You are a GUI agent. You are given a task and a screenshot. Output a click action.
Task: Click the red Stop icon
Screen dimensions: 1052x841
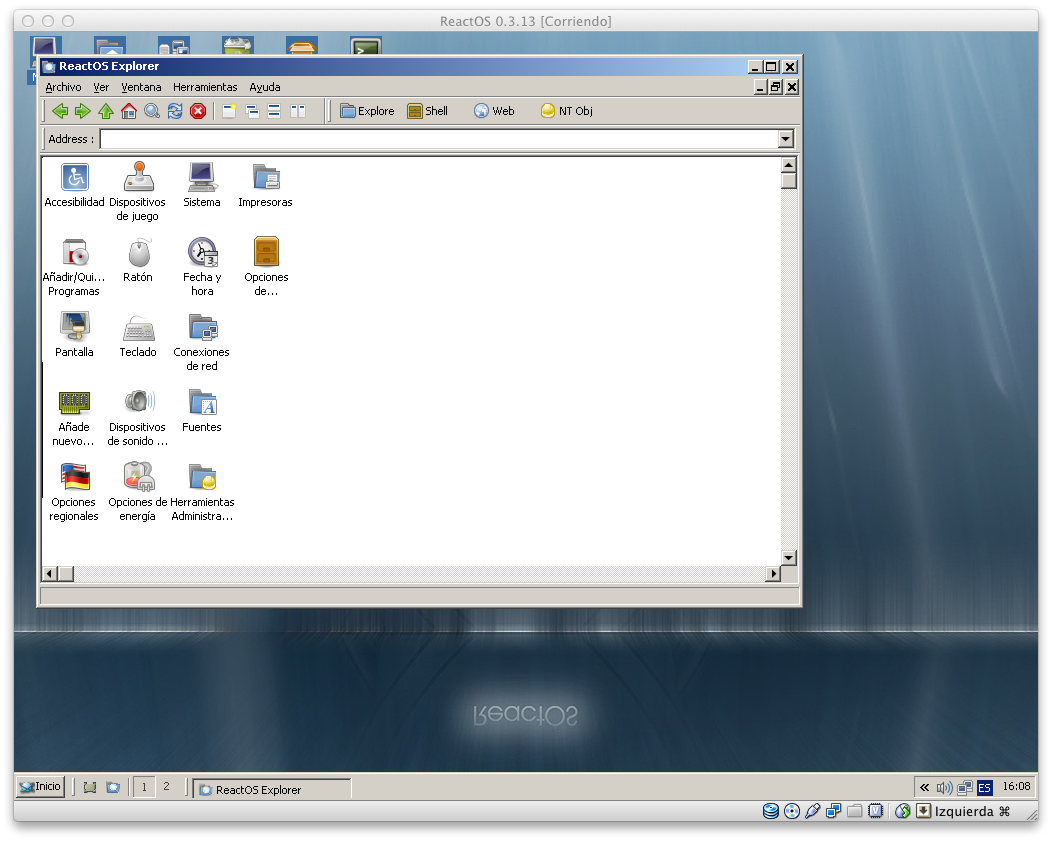(x=198, y=111)
